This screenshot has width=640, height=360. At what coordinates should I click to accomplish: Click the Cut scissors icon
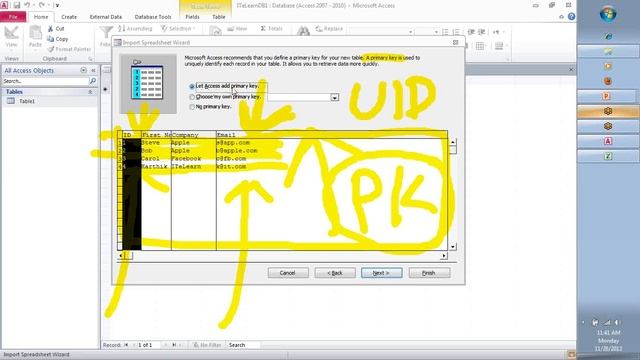point(51,29)
